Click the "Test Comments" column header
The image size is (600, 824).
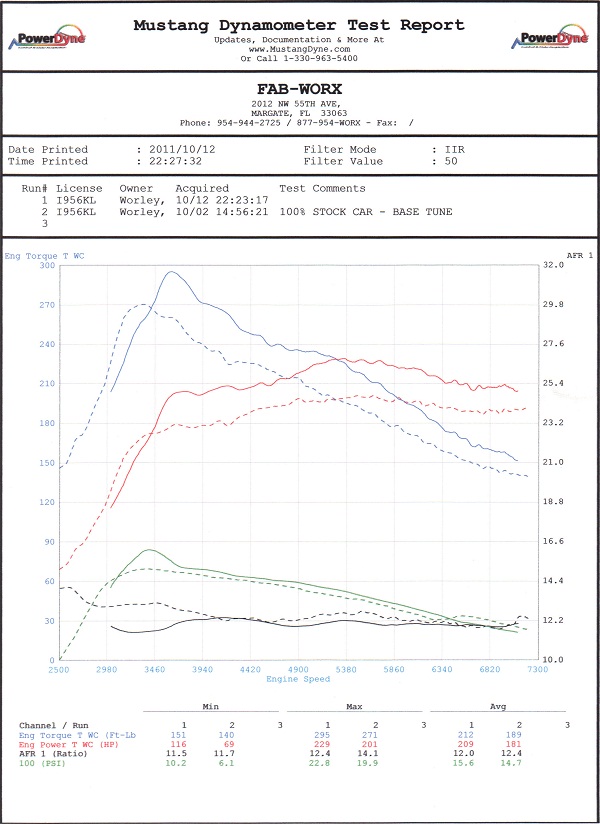point(322,189)
